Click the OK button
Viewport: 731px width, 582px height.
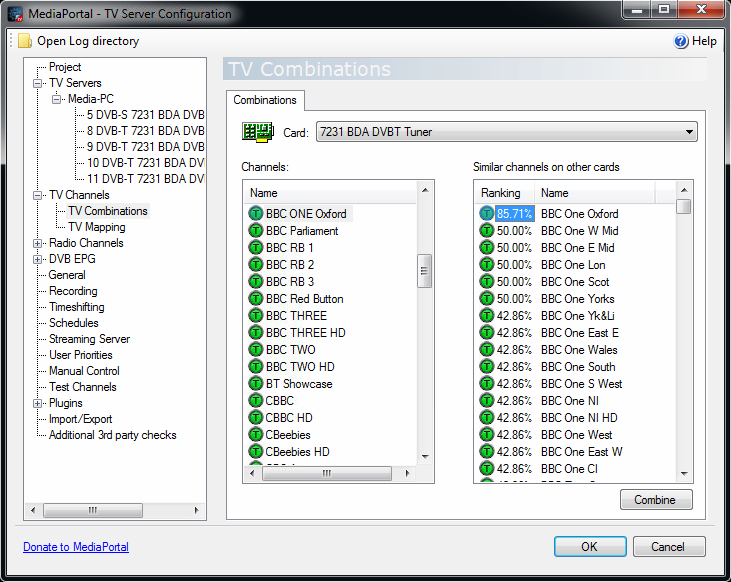(x=590, y=547)
